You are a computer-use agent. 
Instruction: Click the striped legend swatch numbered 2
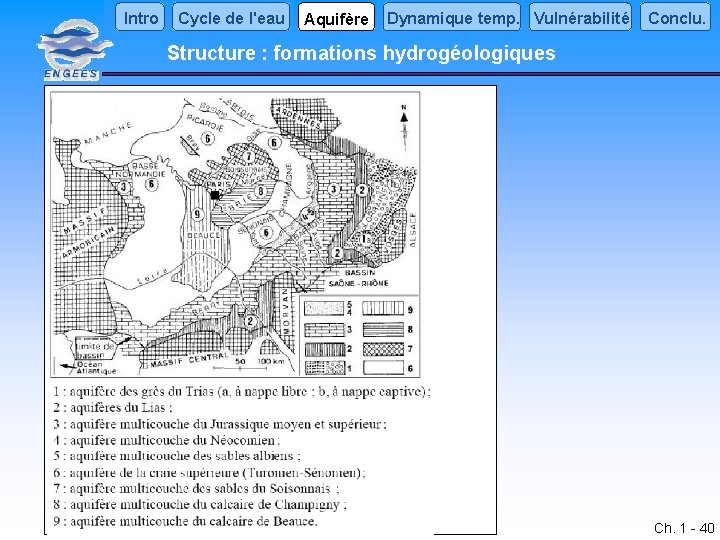324,349
